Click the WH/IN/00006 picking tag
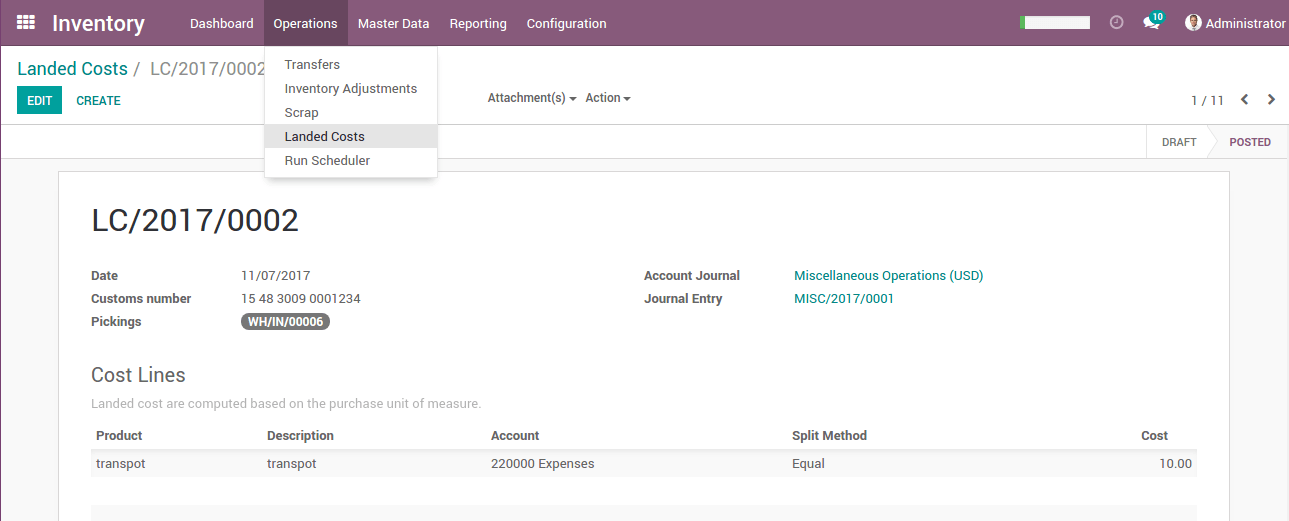The image size is (1289, 521). (285, 322)
